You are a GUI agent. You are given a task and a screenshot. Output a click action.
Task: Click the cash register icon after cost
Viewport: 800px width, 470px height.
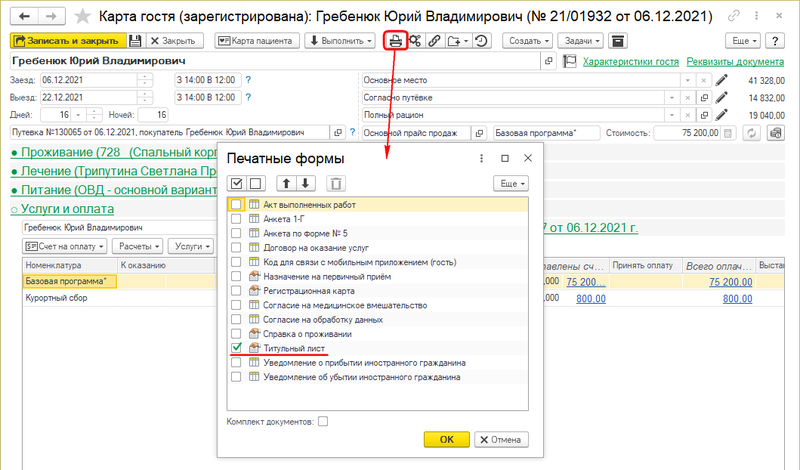(776, 133)
